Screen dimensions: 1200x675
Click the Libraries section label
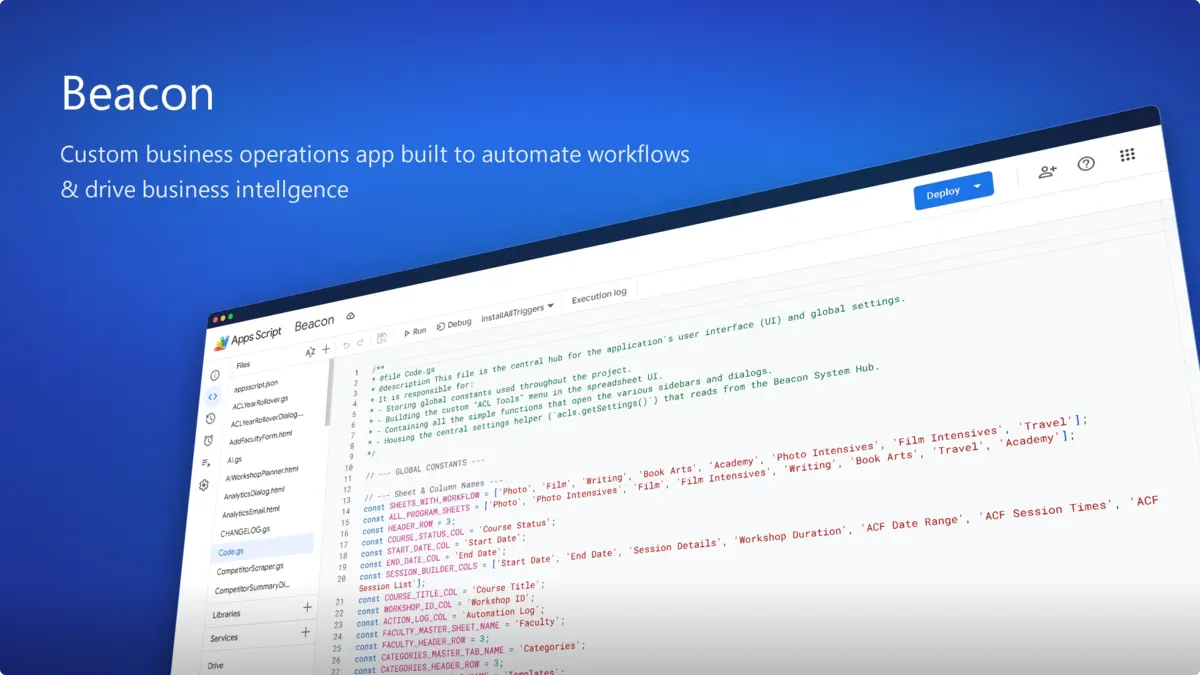point(226,614)
